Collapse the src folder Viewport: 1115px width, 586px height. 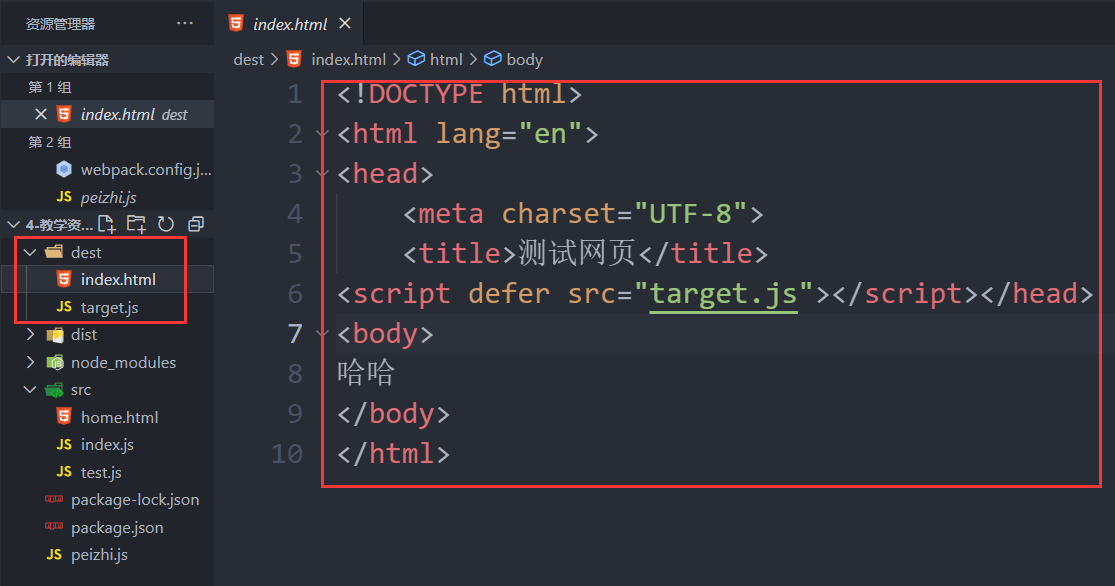tap(30, 390)
